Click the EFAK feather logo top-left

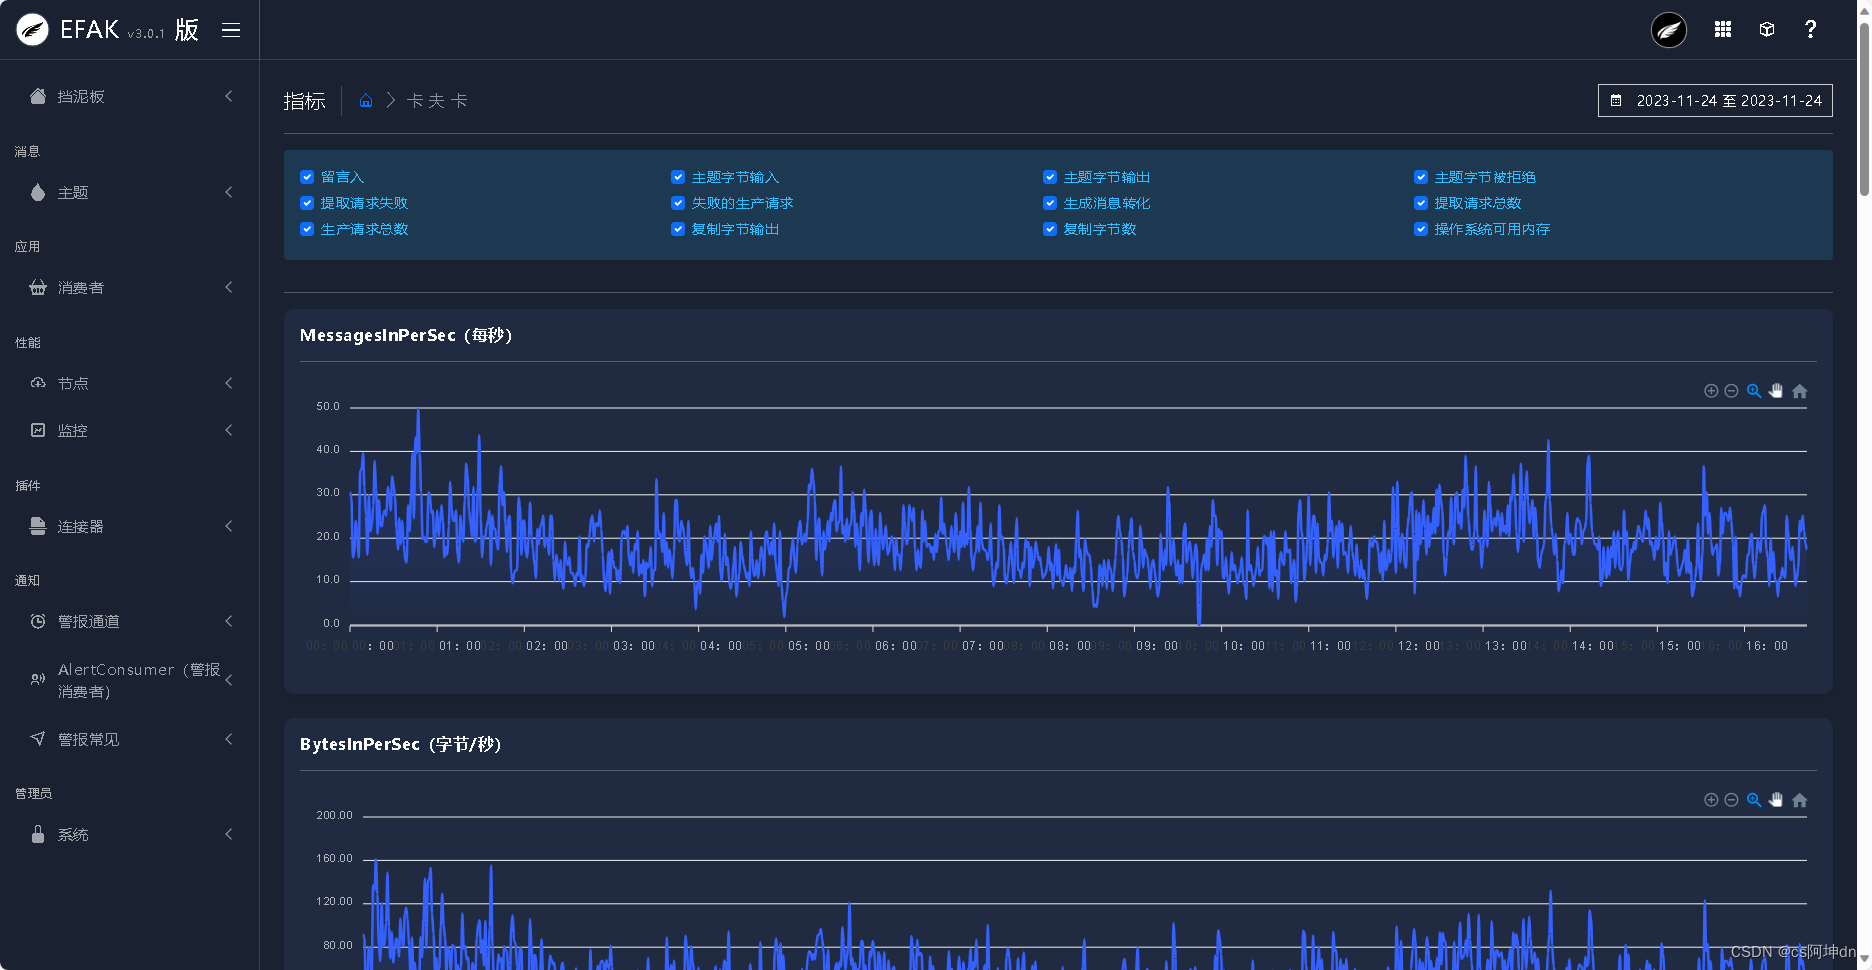coord(31,29)
